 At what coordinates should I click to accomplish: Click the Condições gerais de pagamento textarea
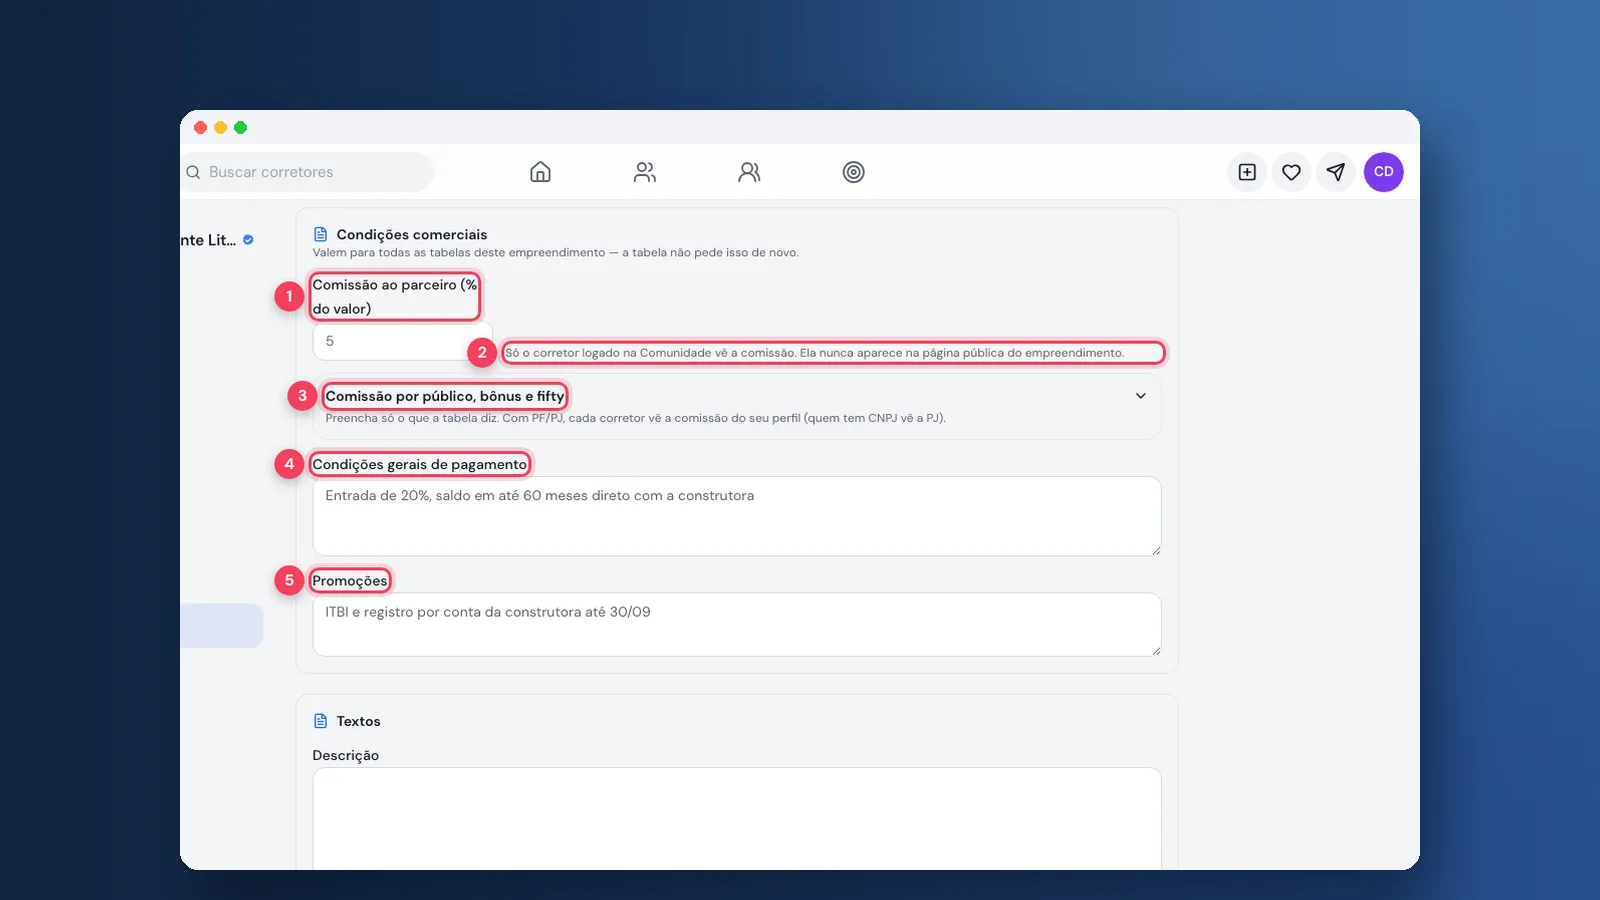click(737, 516)
